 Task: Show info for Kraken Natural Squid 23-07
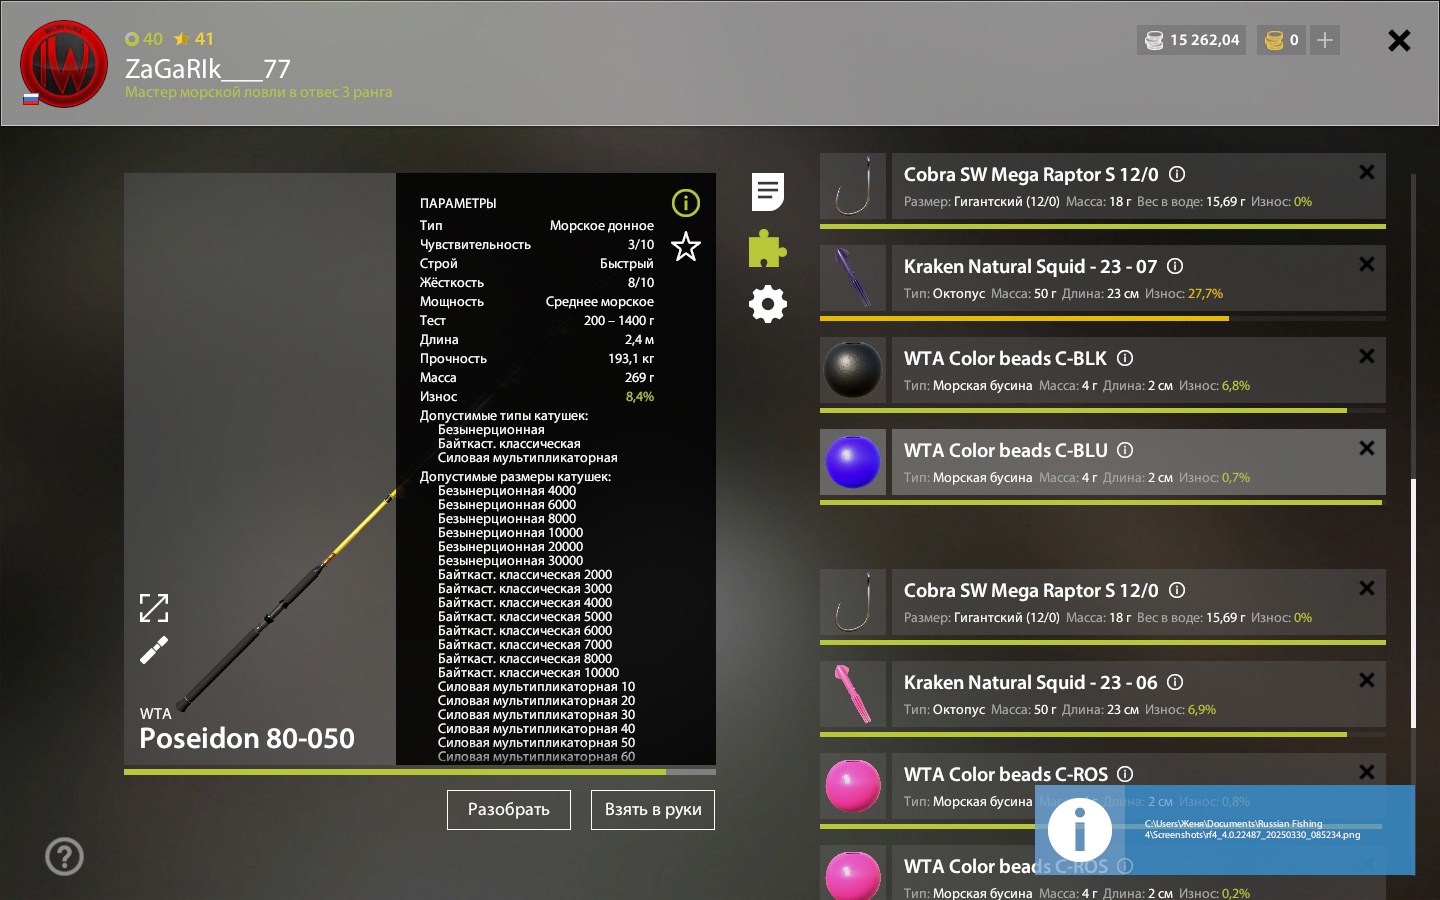[1175, 266]
